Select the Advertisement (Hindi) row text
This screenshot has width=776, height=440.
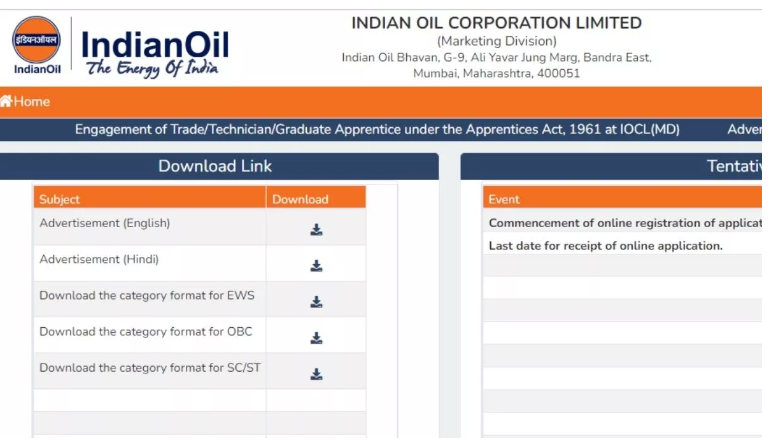(99, 259)
